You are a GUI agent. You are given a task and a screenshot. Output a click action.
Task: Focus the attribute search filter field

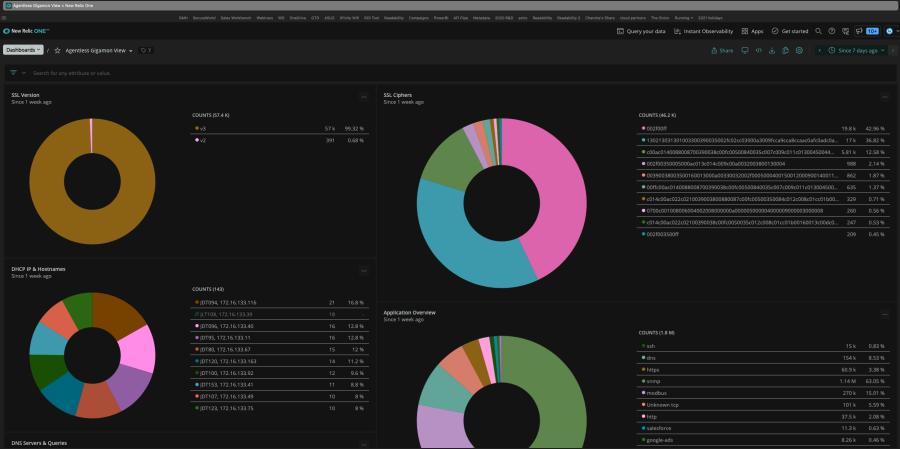click(459, 73)
